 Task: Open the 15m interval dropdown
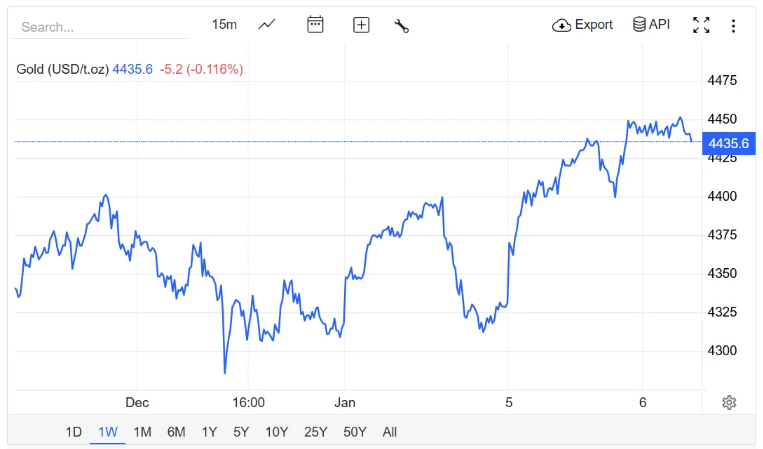pyautogui.click(x=224, y=25)
